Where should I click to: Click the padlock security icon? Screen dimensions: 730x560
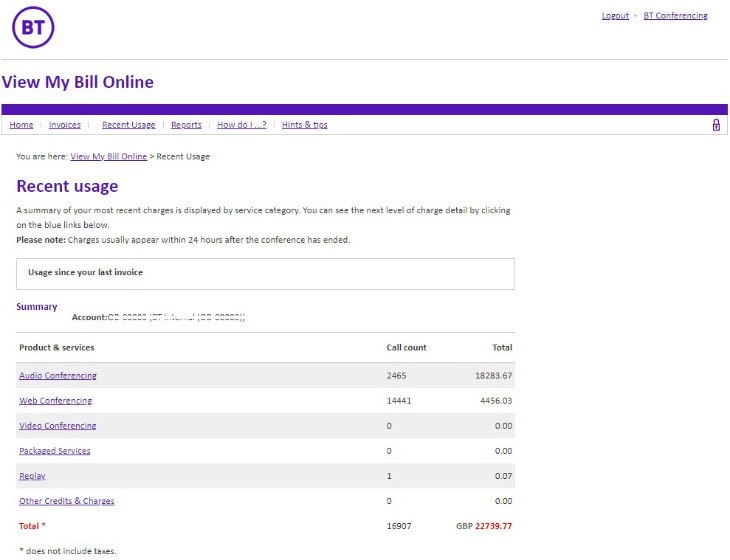(x=716, y=125)
